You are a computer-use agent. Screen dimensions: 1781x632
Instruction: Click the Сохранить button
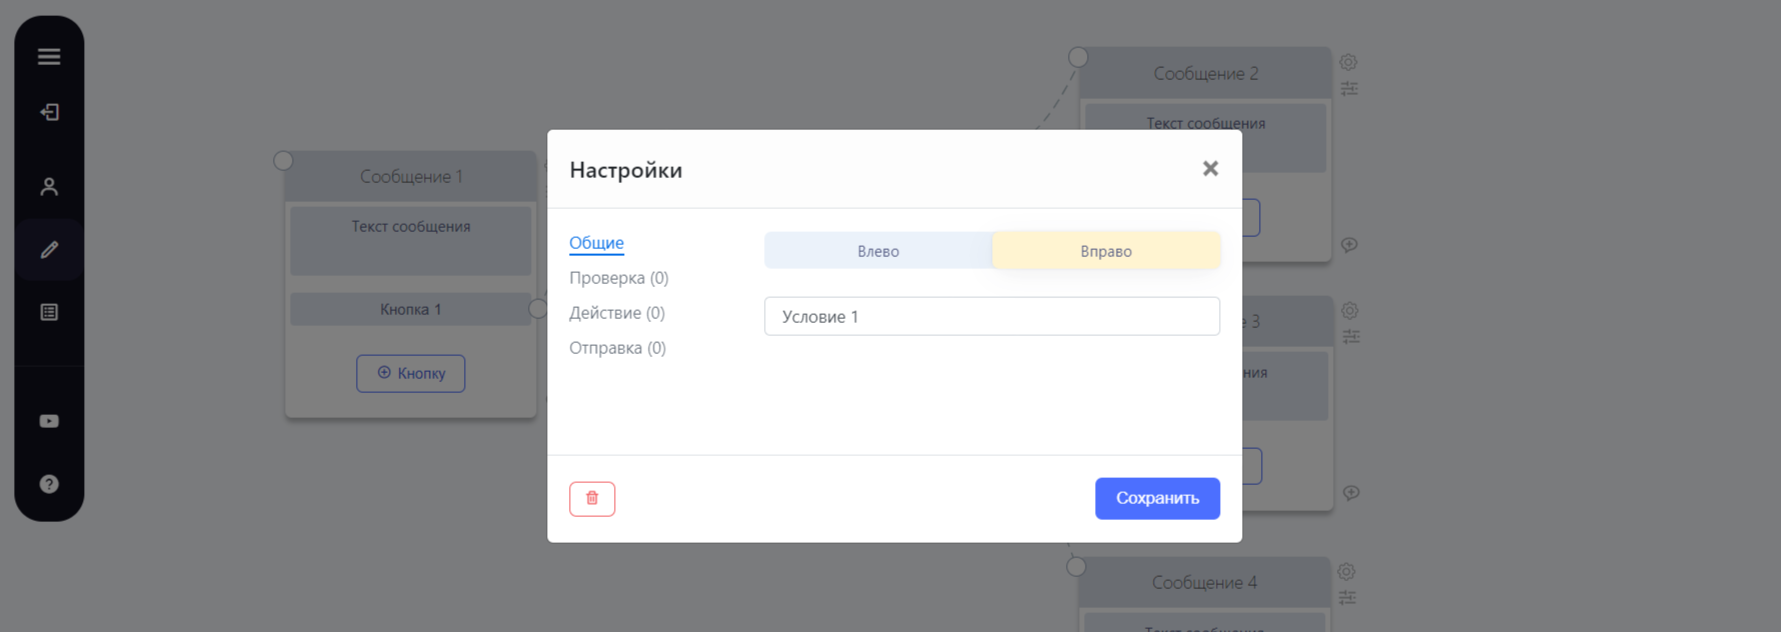click(x=1157, y=498)
